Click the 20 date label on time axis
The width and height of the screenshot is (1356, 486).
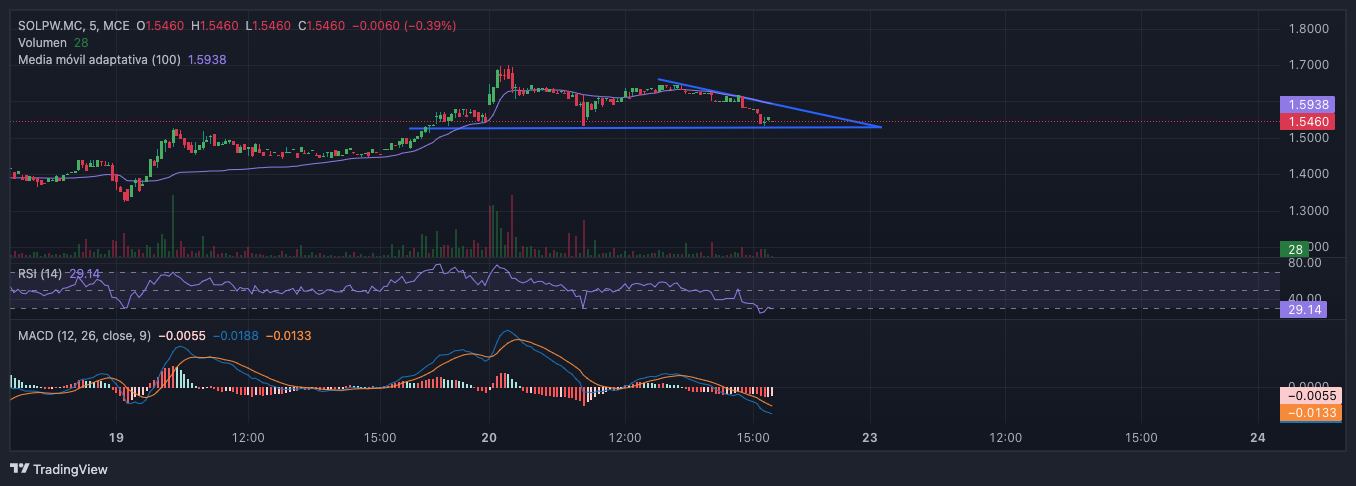489,437
